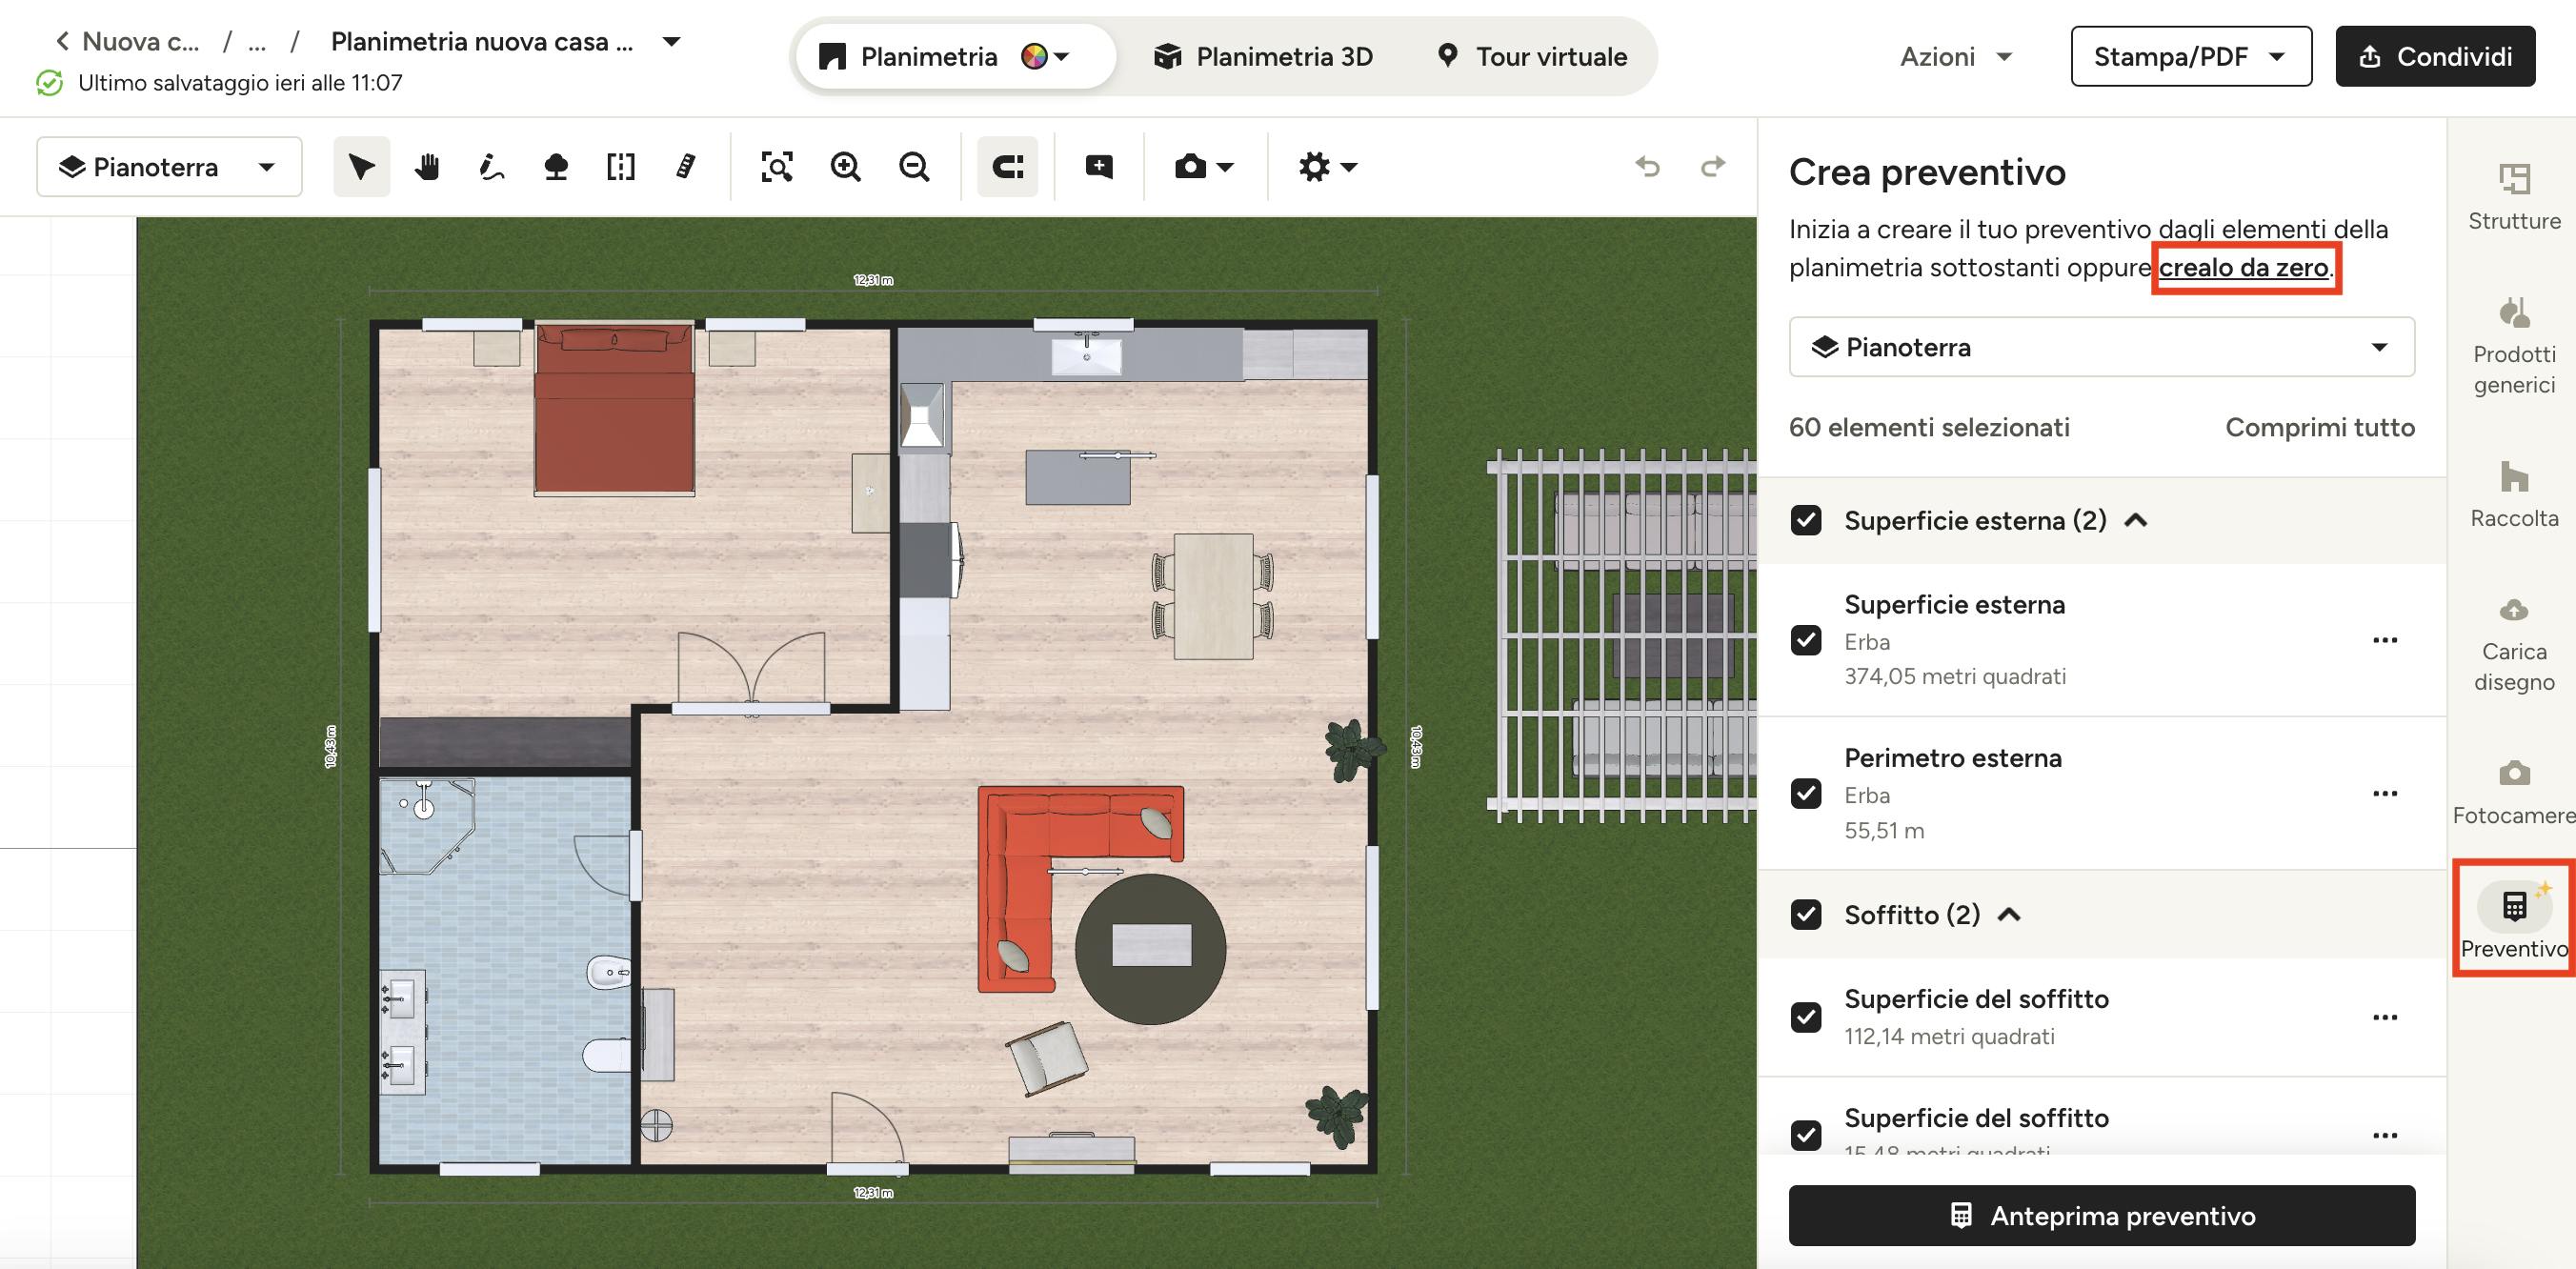
Task: Open the Prodotti generici panel
Action: (2514, 347)
